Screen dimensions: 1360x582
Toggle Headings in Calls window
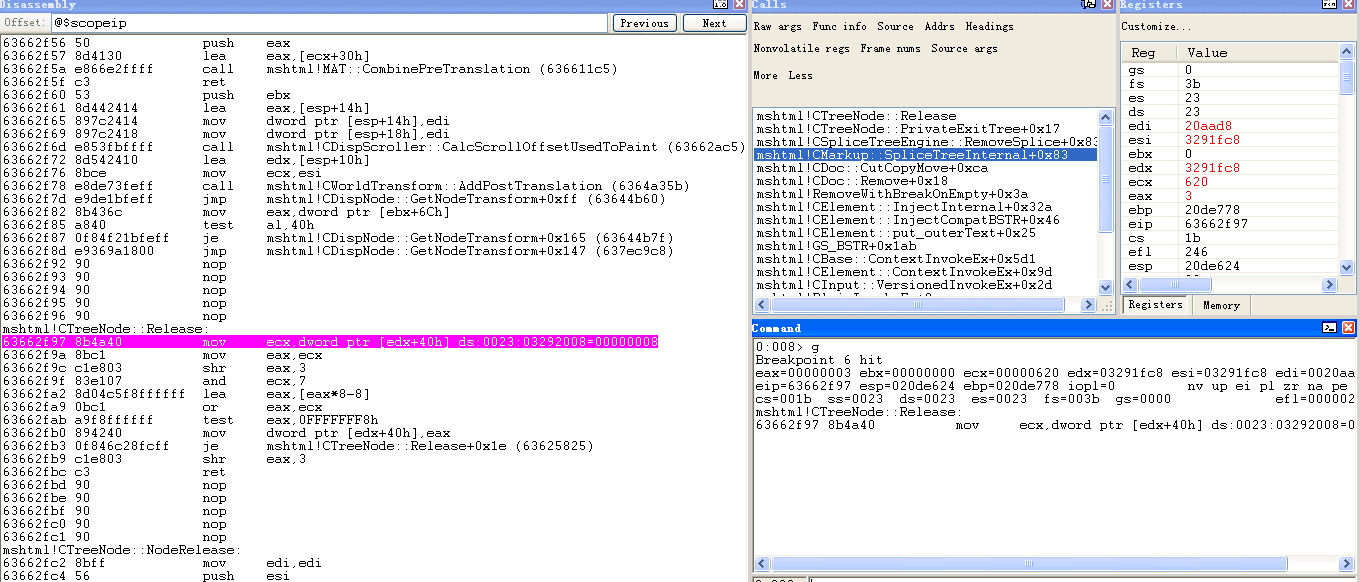989,27
